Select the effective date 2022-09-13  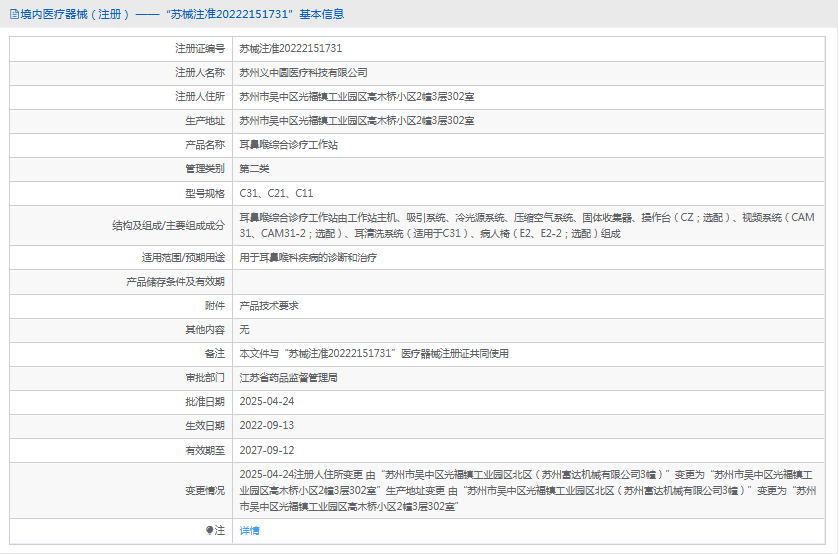(266, 426)
